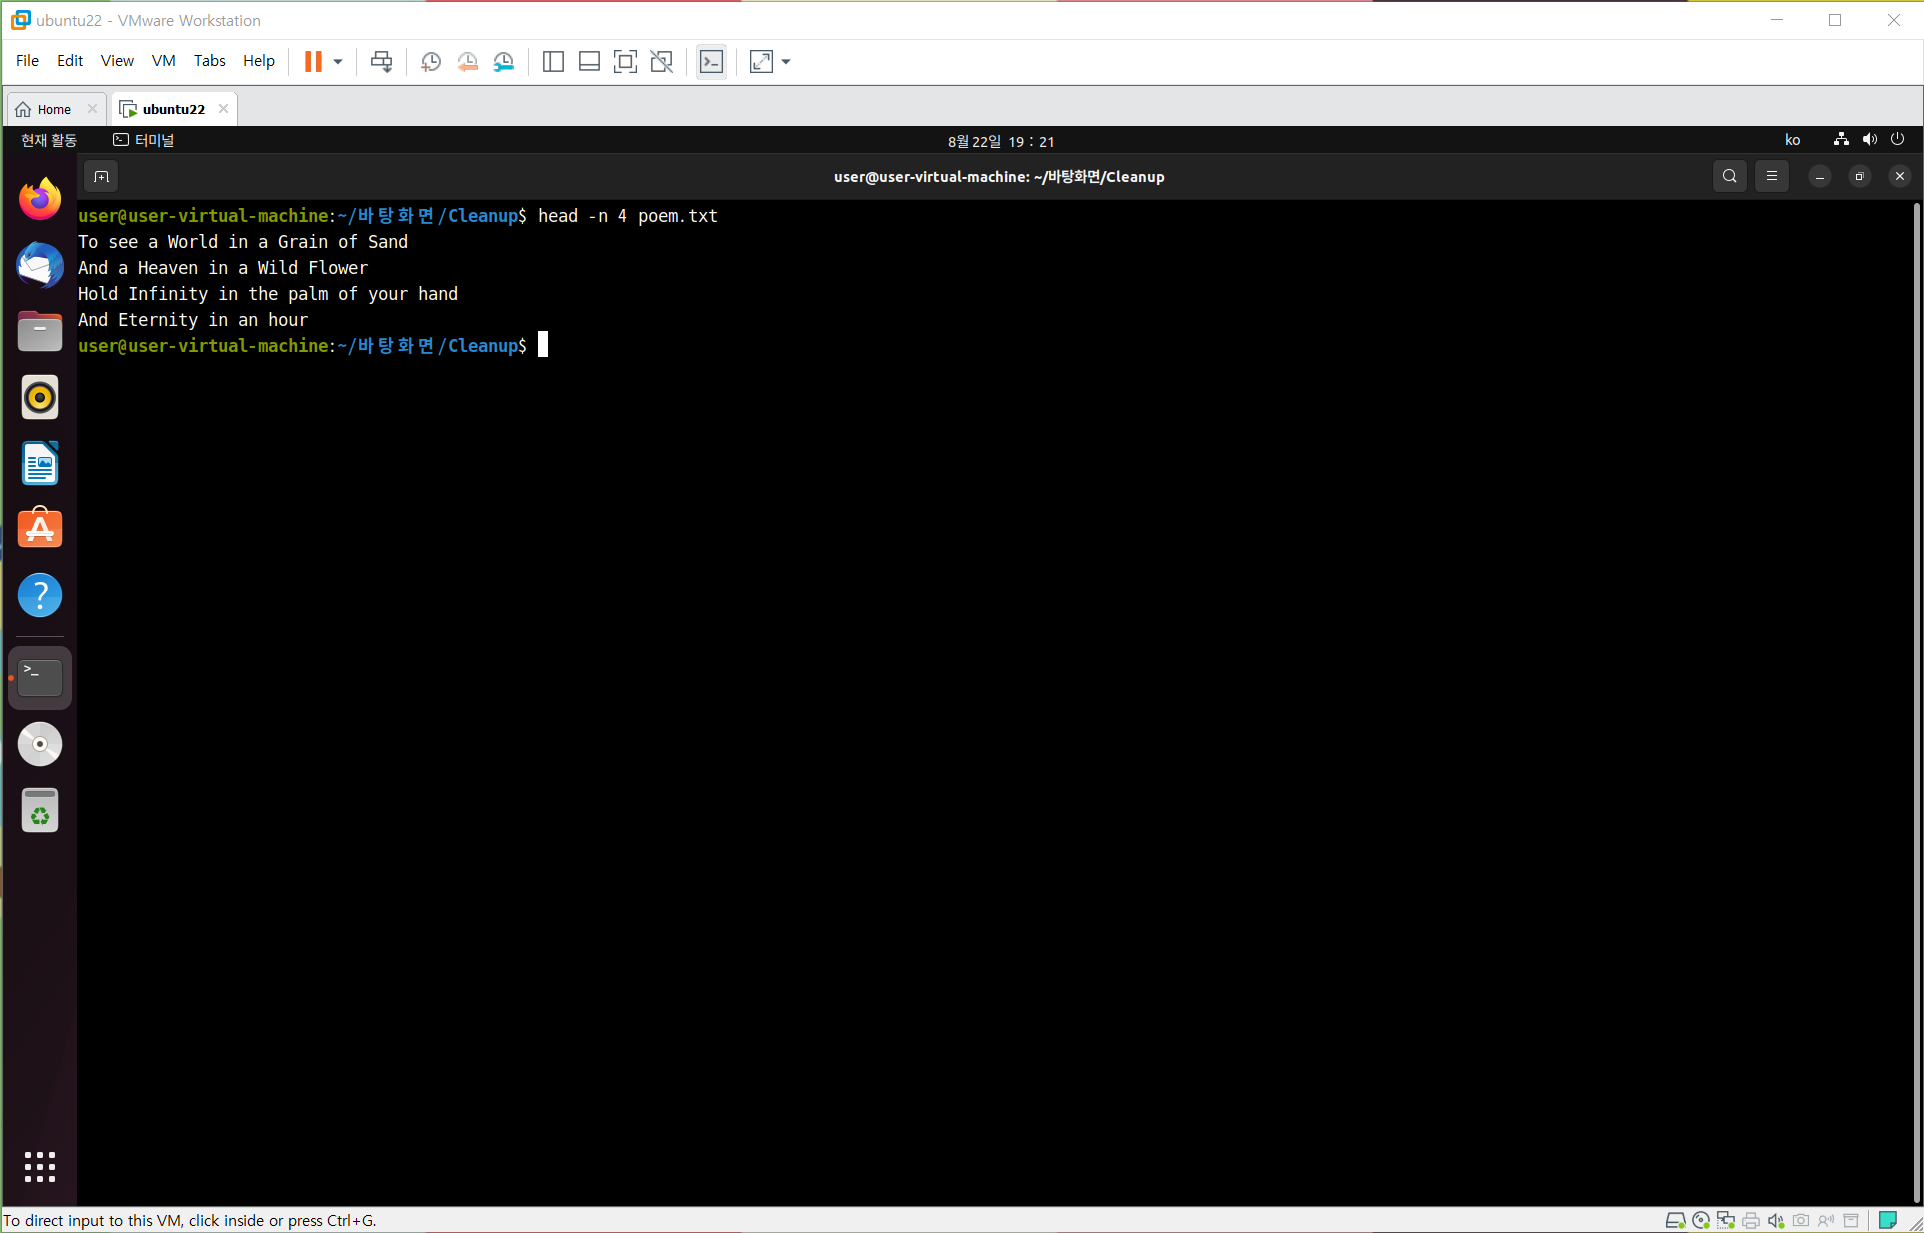Toggle the thumbnail bar view icon

coord(589,62)
